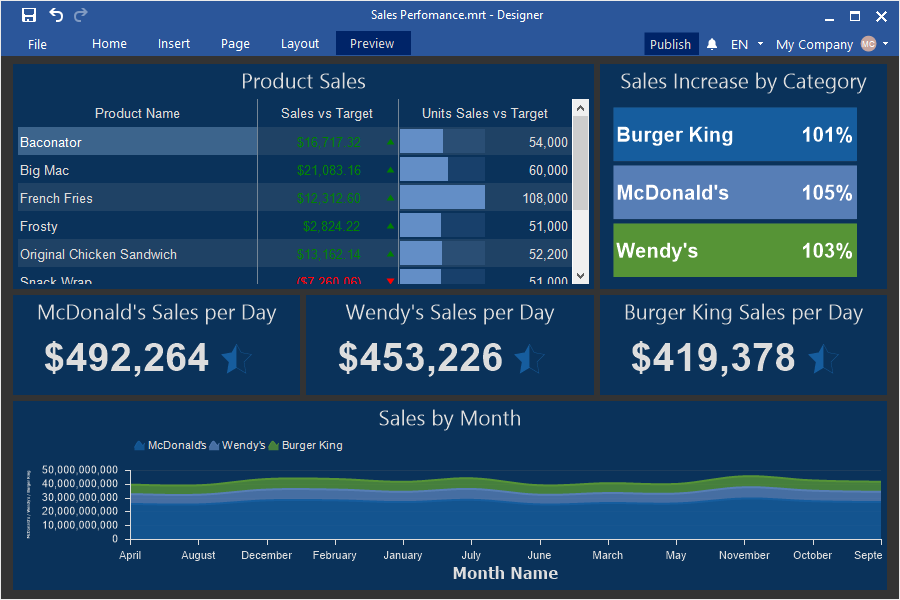Toggle McDonald's series in chart legend

(x=170, y=445)
